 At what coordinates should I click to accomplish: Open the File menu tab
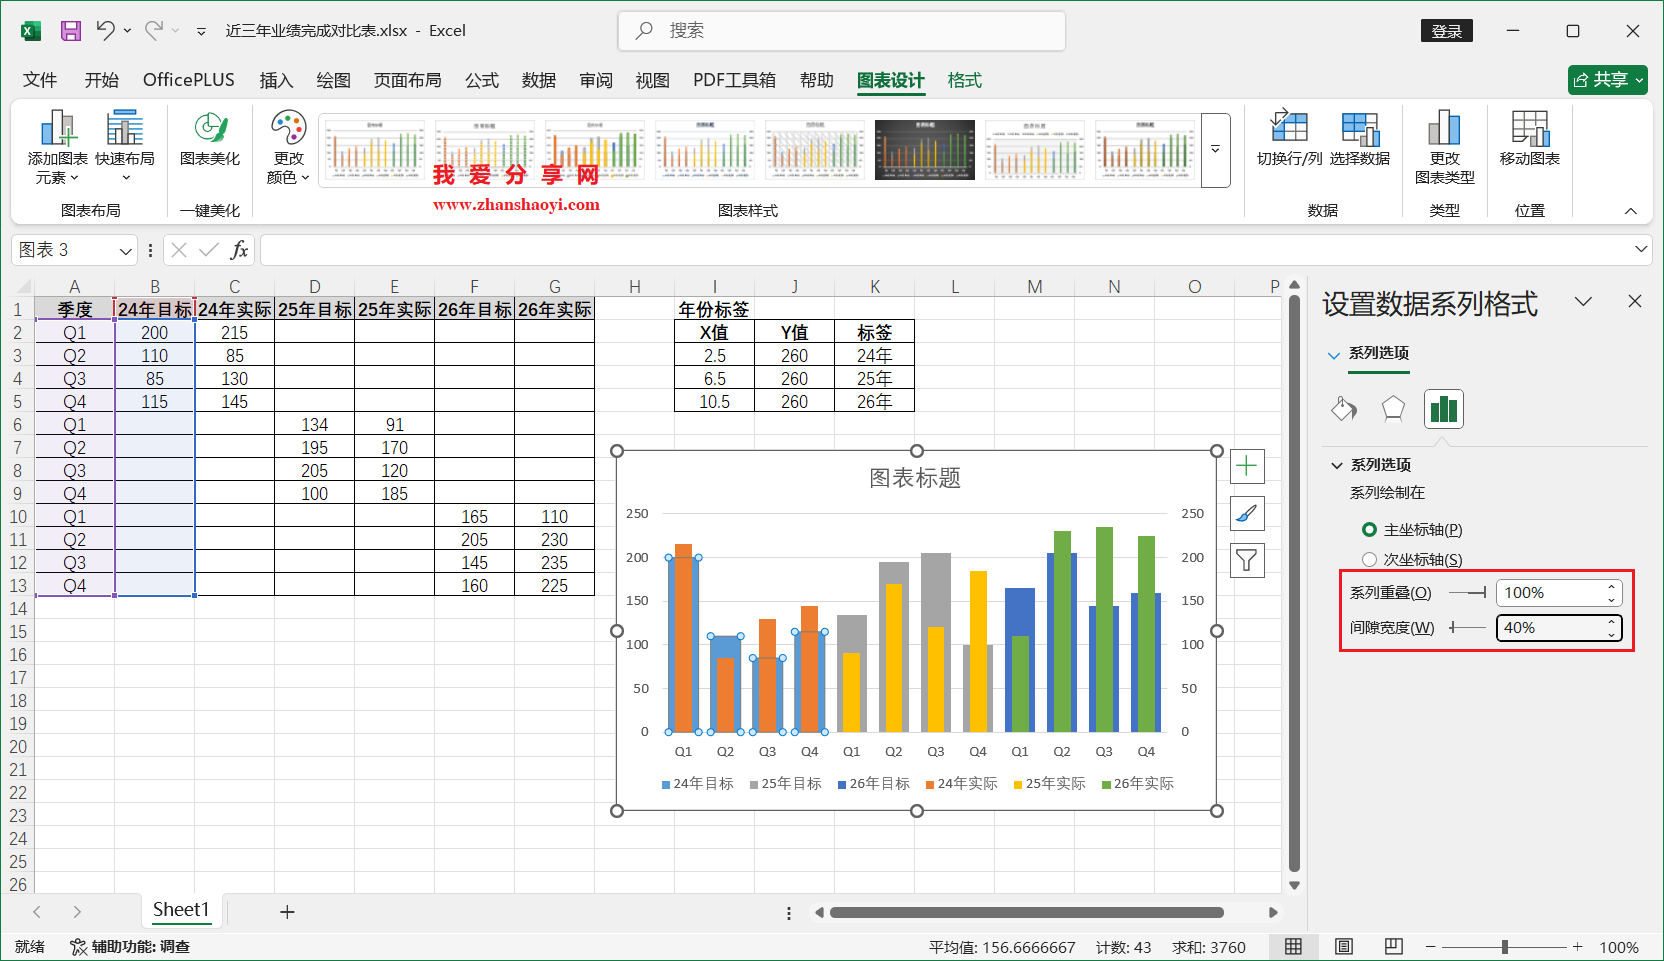40,80
